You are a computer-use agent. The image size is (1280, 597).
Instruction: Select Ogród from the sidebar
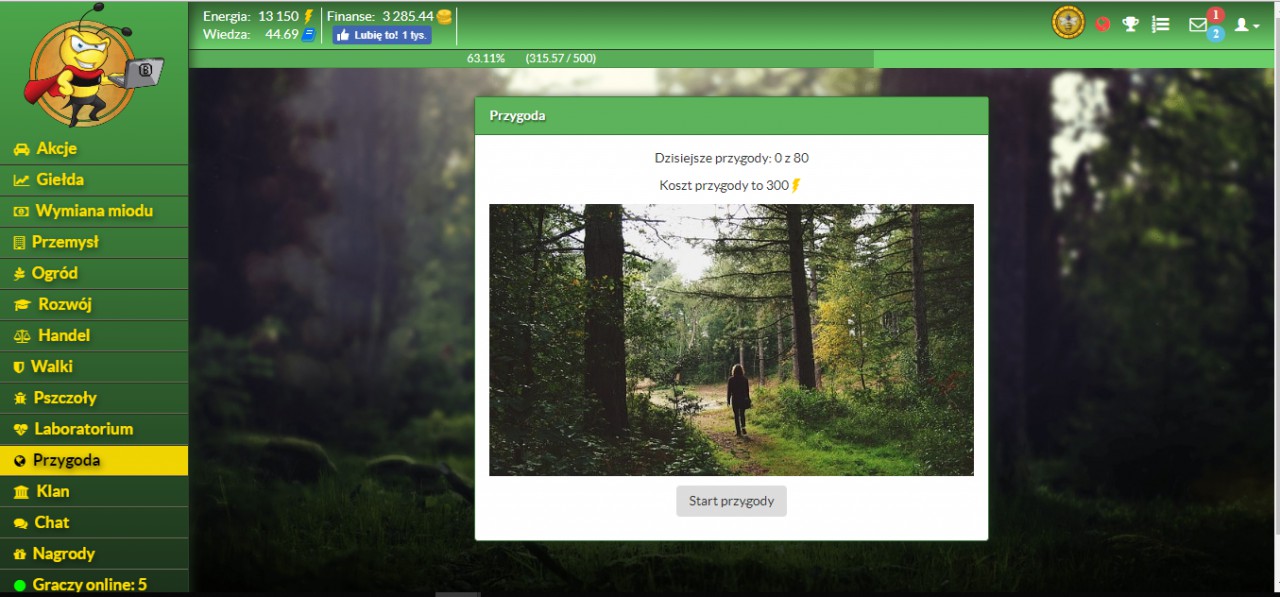tap(94, 273)
